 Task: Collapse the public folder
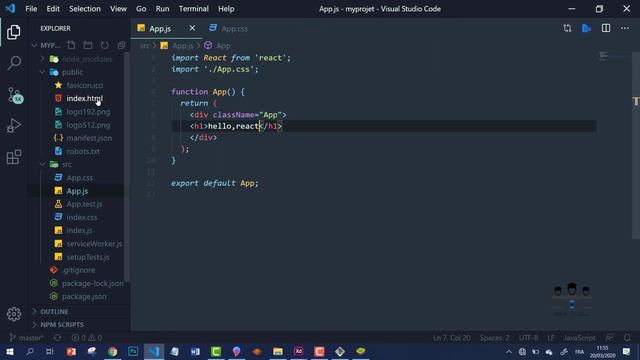click(79, 72)
